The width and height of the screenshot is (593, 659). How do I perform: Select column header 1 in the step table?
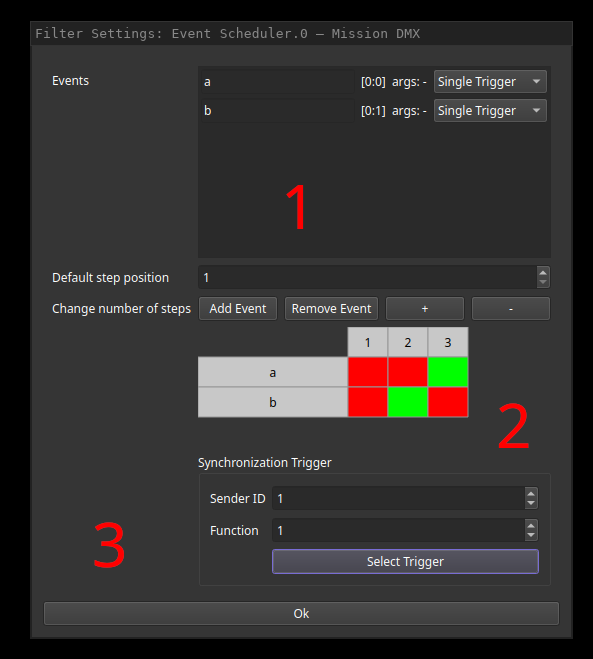point(367,342)
